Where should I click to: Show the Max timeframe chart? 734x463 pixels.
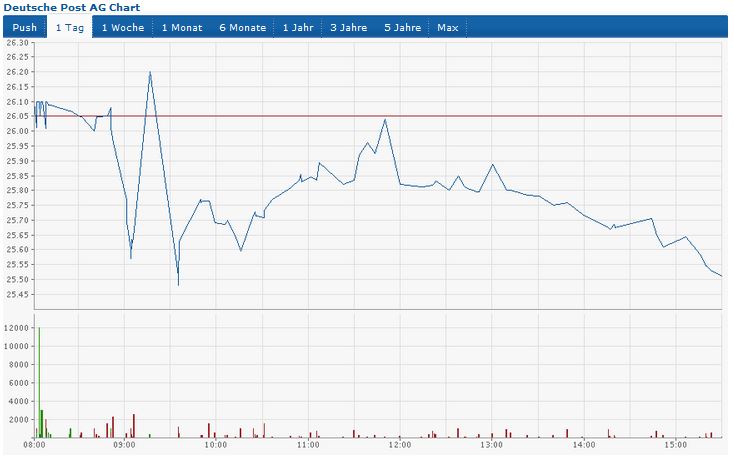448,27
